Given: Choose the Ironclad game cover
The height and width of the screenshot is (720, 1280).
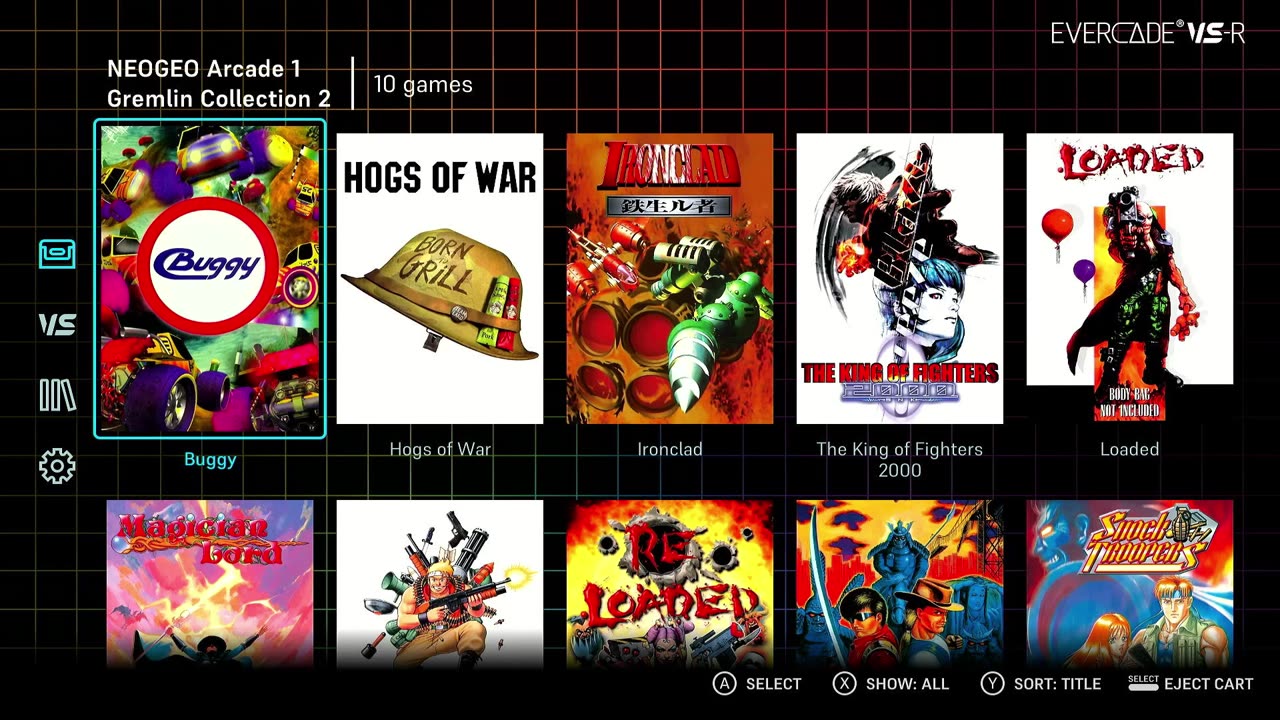Looking at the screenshot, I should [x=670, y=279].
